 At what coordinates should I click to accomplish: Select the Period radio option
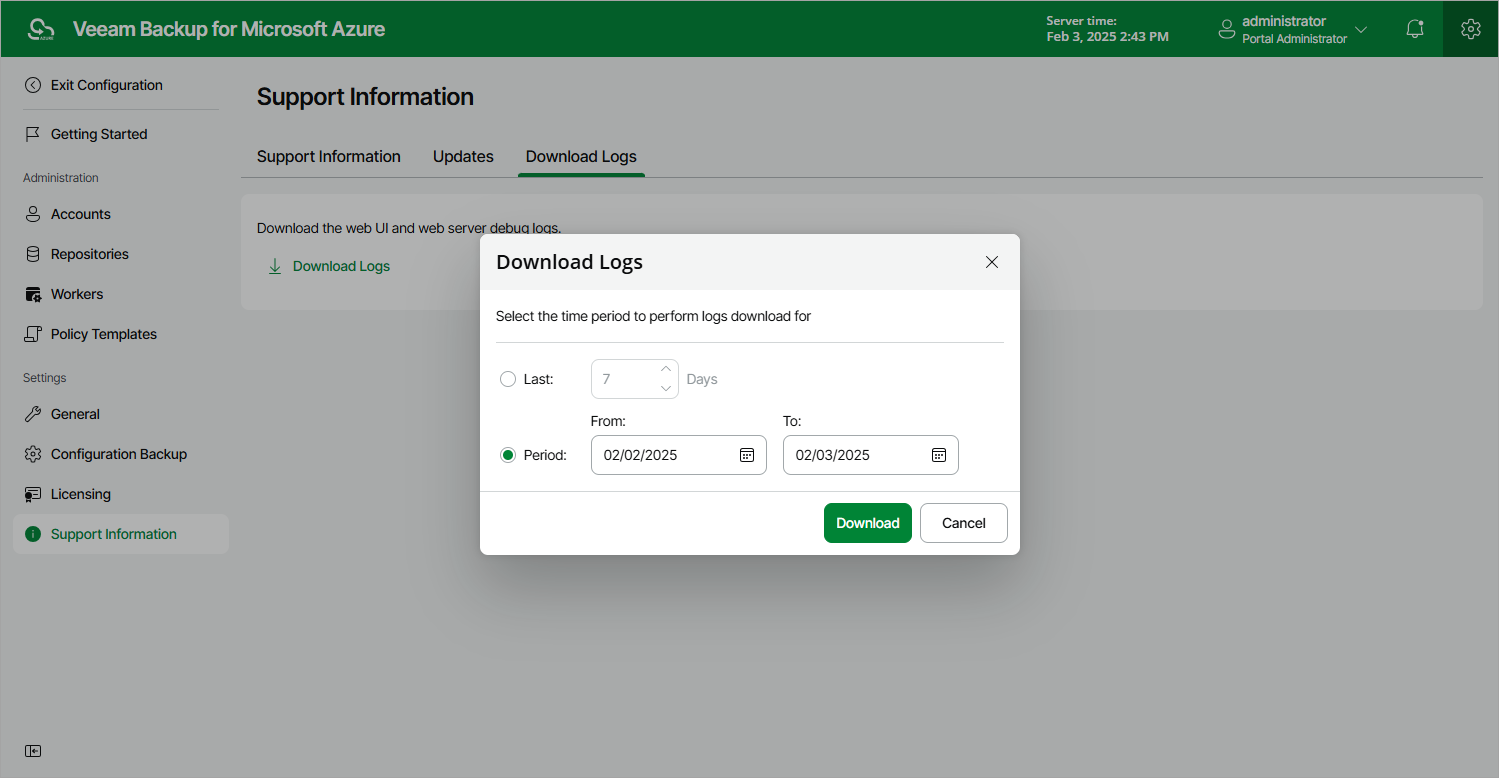click(x=508, y=455)
